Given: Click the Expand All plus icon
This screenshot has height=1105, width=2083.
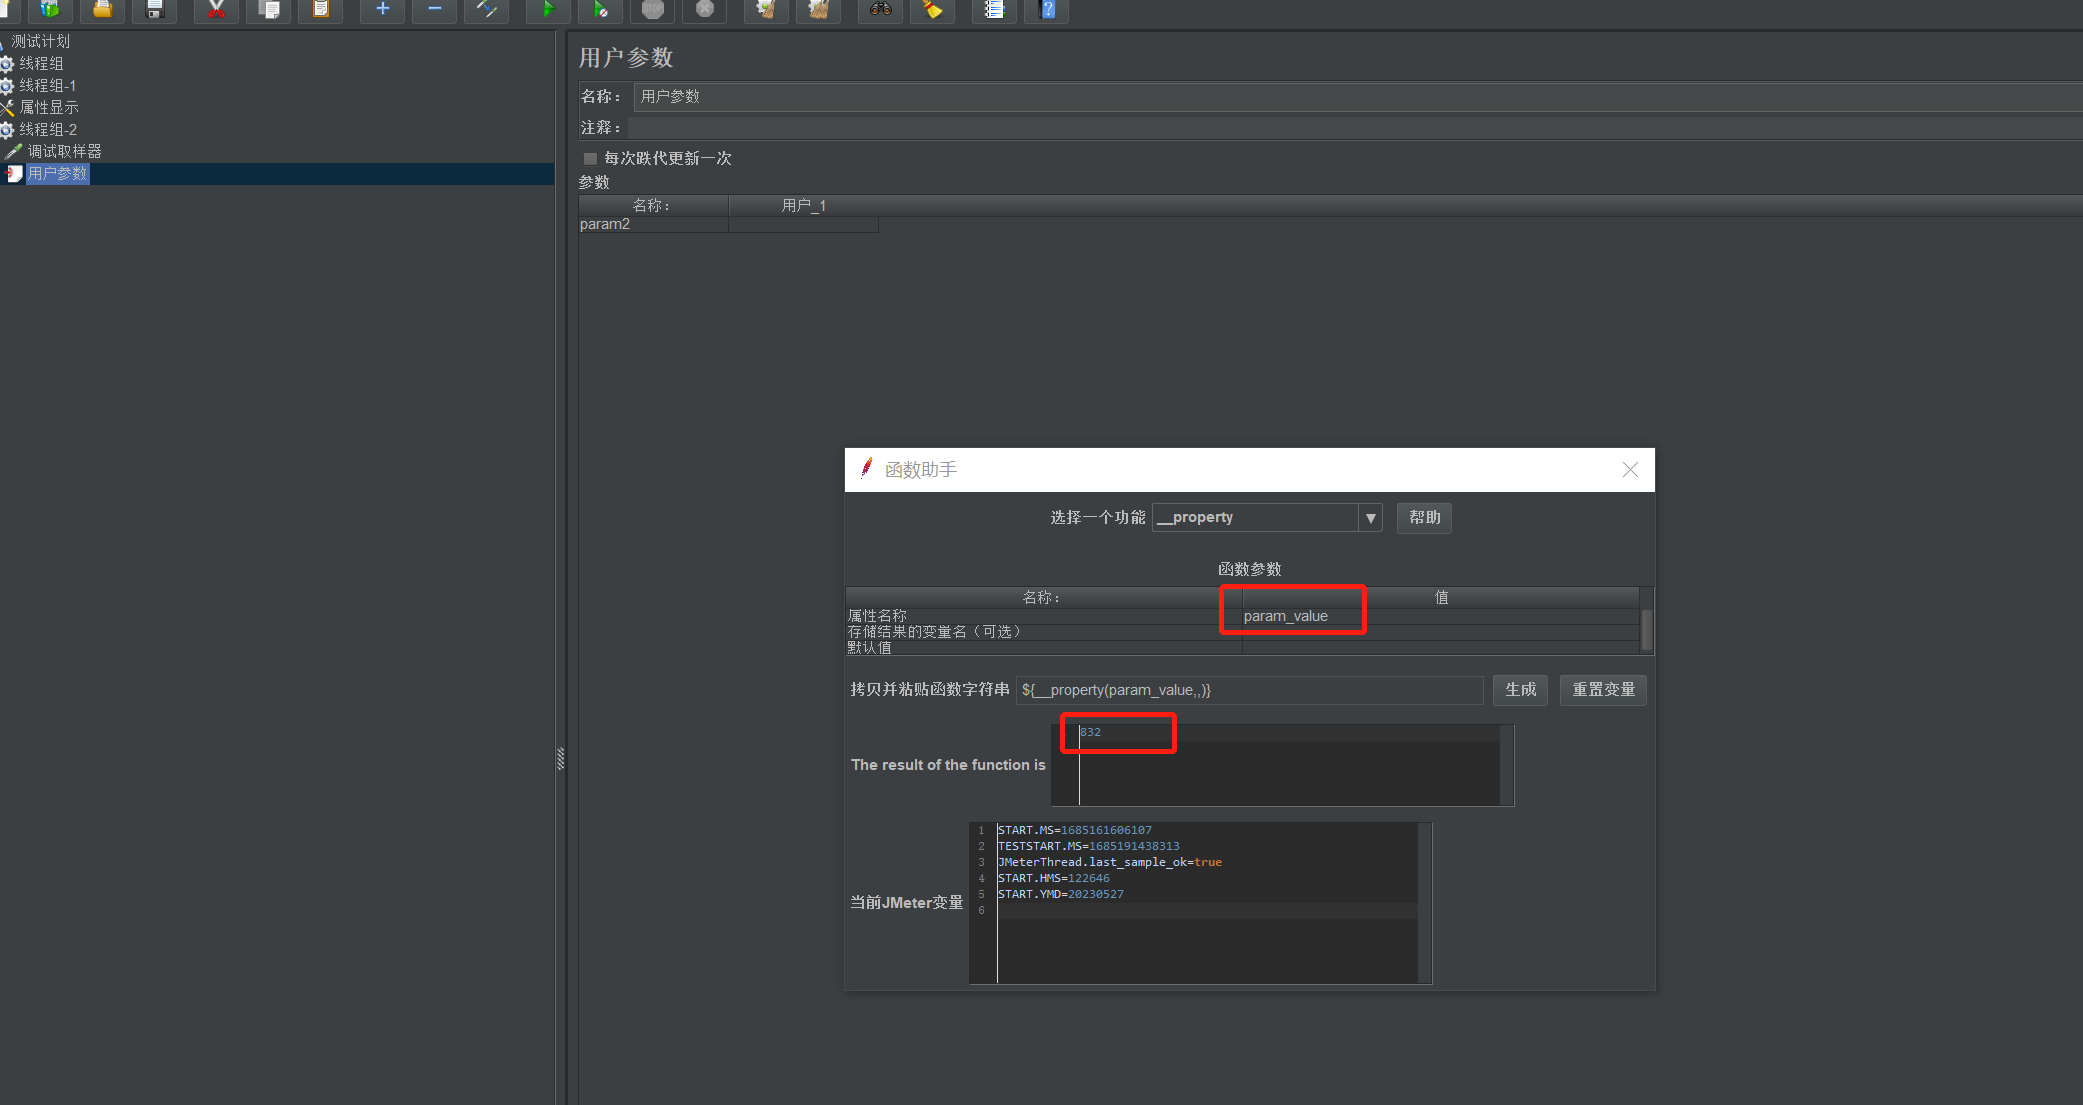Looking at the screenshot, I should (382, 10).
